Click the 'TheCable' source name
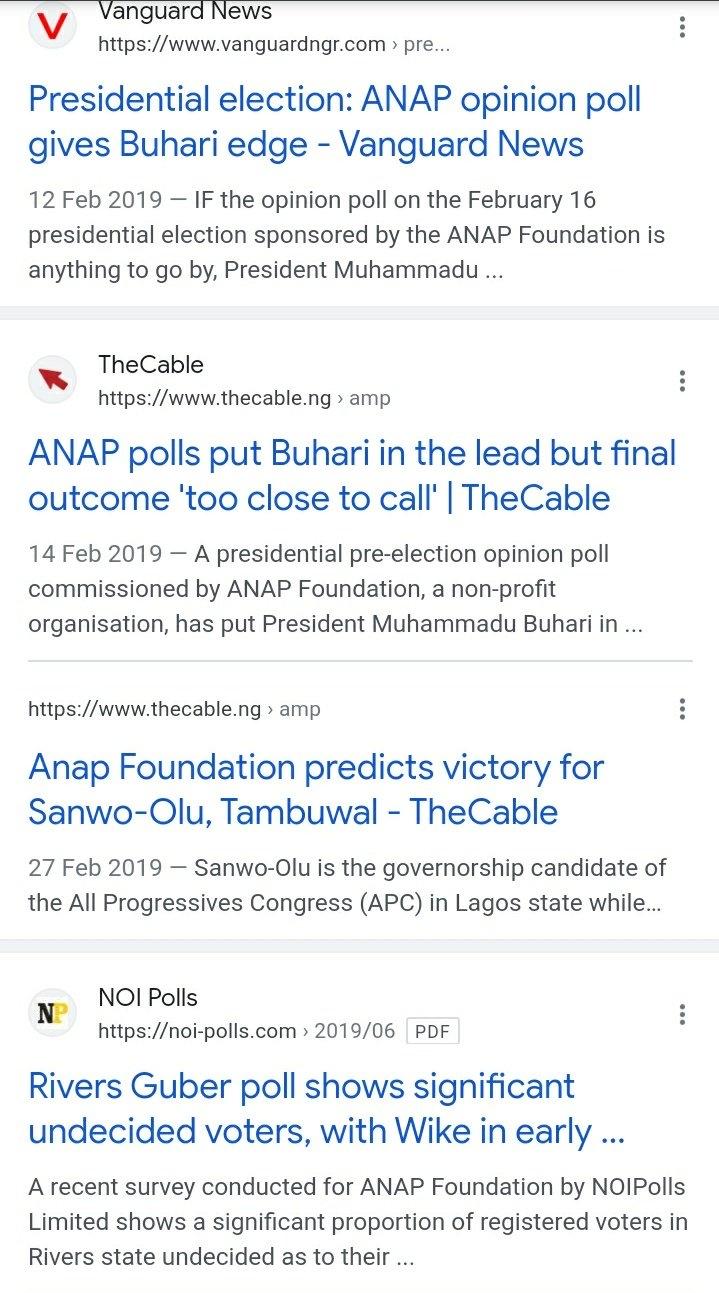This screenshot has width=719, height=1293. 150,365
